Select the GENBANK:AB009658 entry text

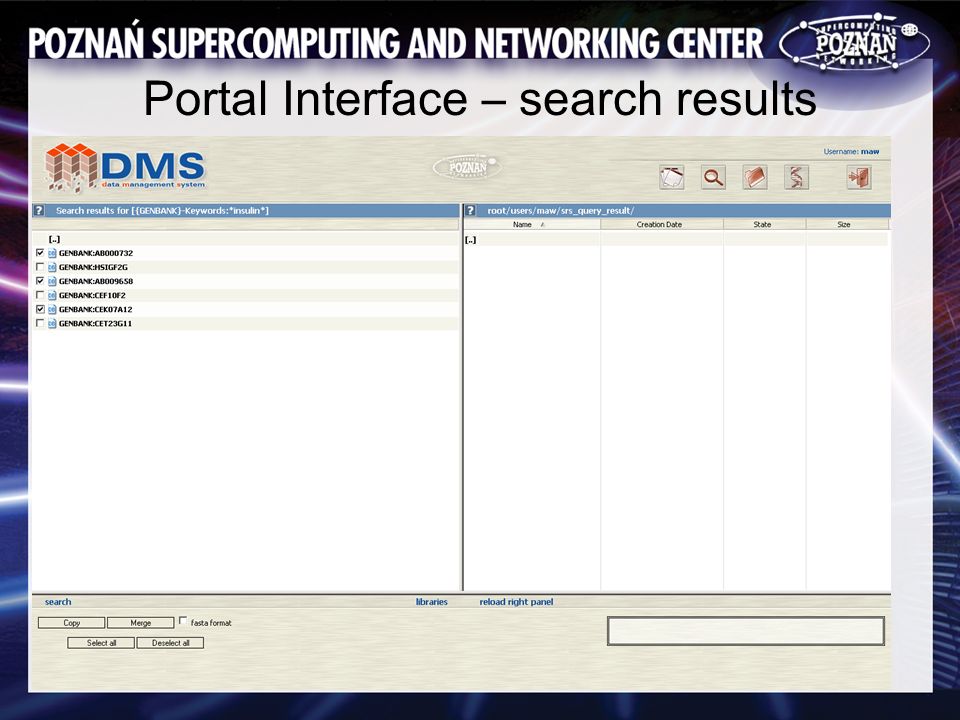click(x=96, y=281)
